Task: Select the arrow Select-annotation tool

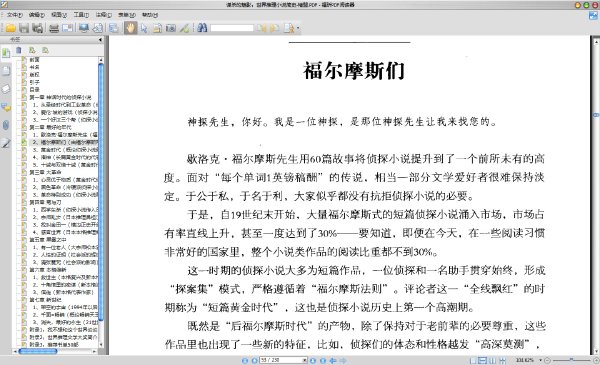Action: click(144, 28)
